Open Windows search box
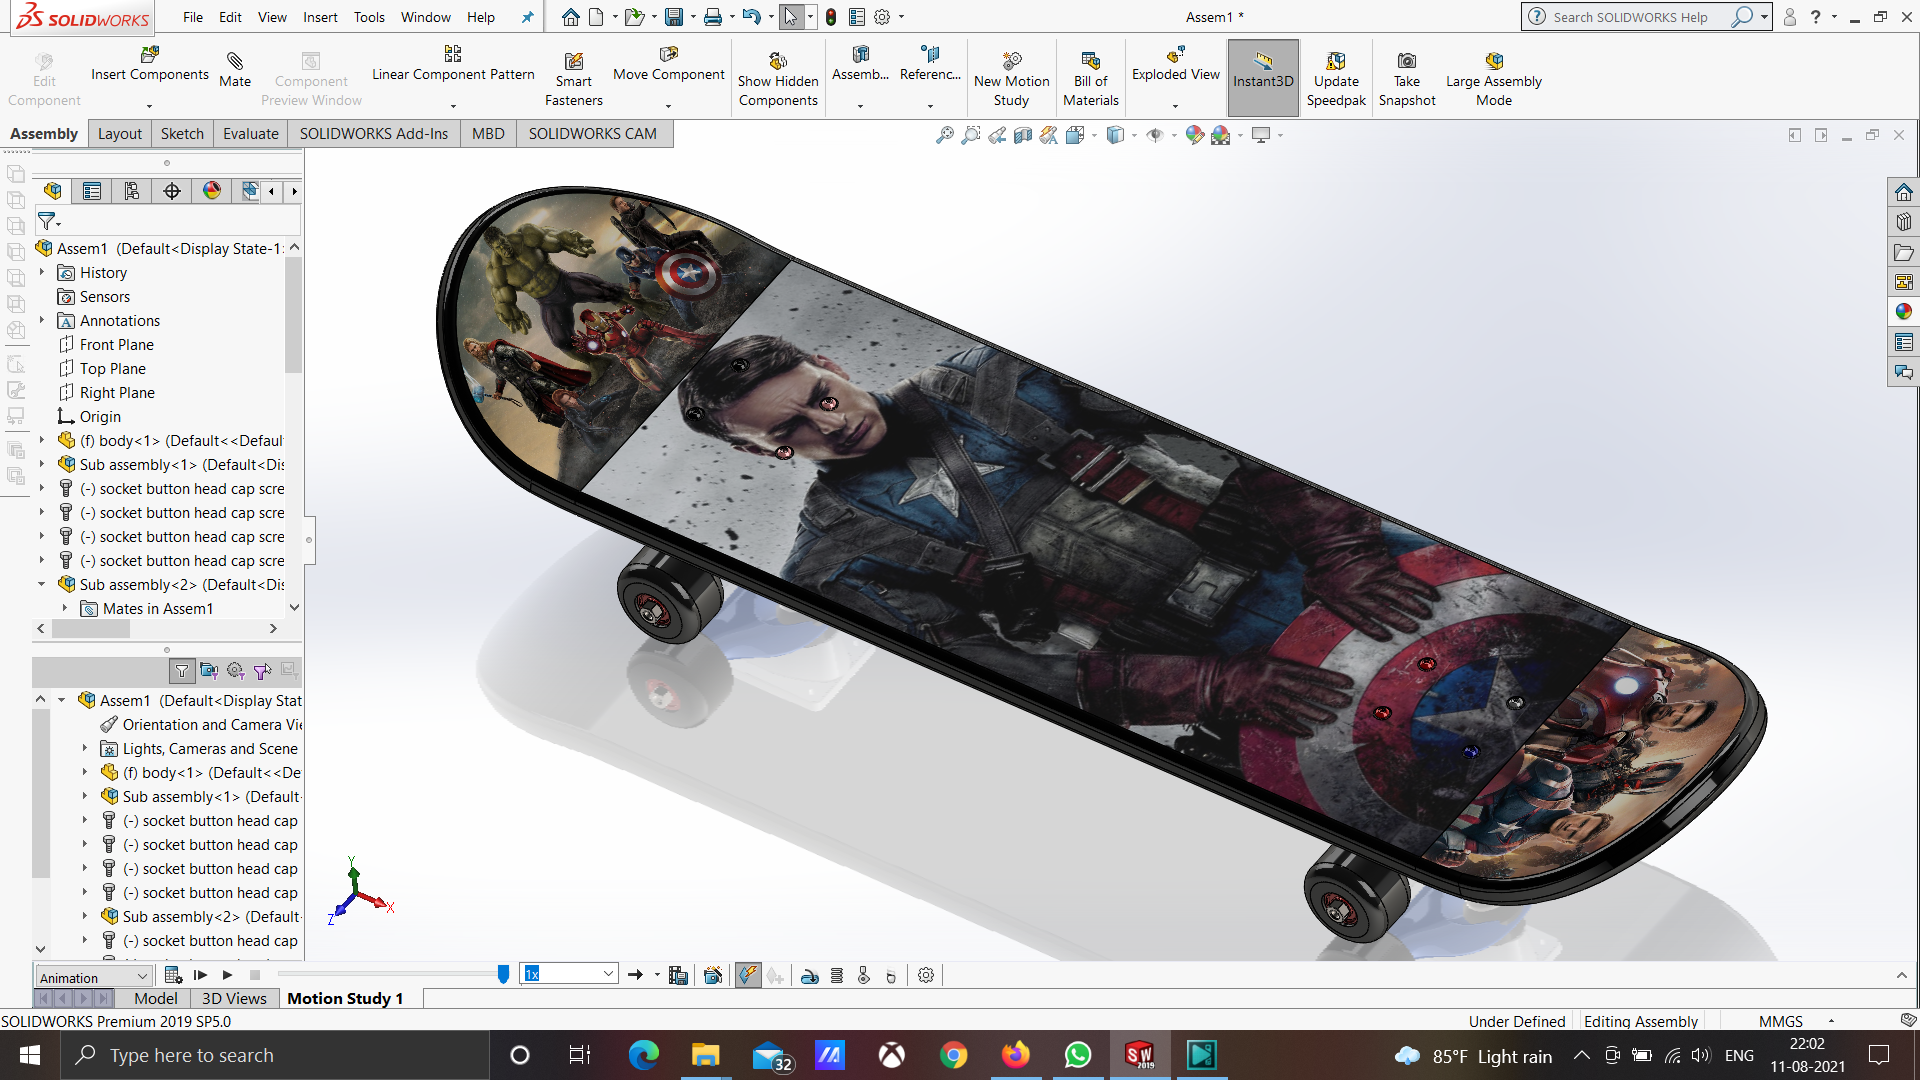Screen dimensions: 1920x1080 click(275, 1055)
